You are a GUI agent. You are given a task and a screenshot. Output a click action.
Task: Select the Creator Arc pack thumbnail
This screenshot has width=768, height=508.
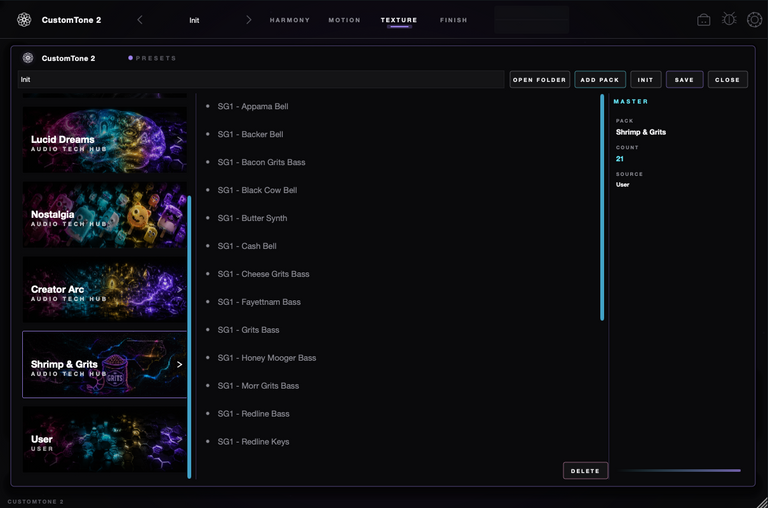104,290
